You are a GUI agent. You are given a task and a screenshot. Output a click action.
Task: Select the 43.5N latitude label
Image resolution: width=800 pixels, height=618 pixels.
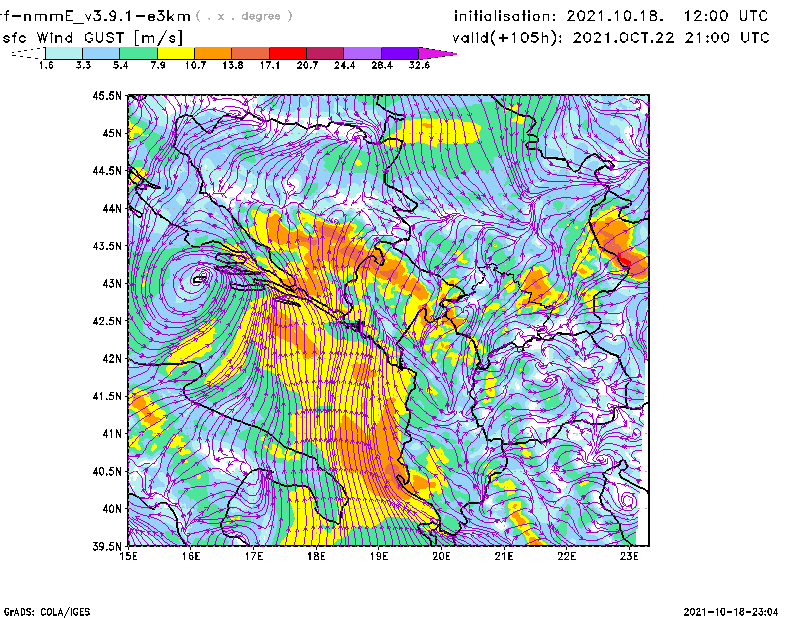[x=107, y=246]
